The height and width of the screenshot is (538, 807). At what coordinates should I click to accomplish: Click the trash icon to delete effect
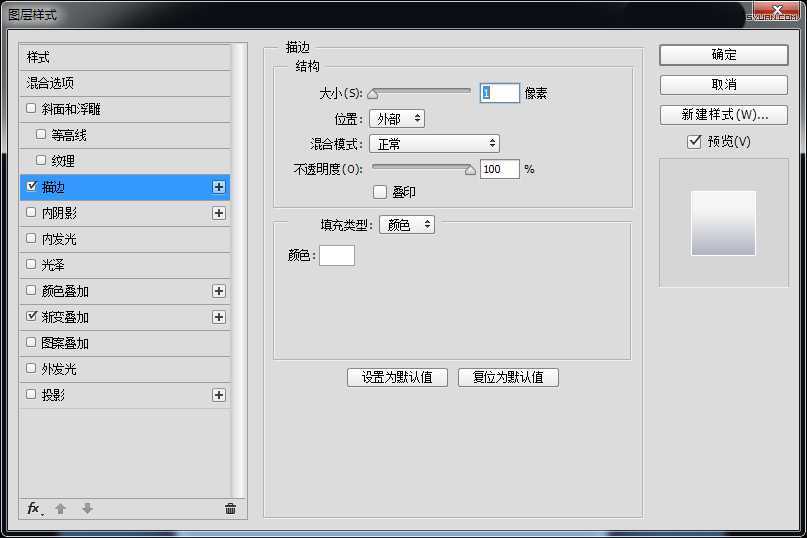(230, 508)
